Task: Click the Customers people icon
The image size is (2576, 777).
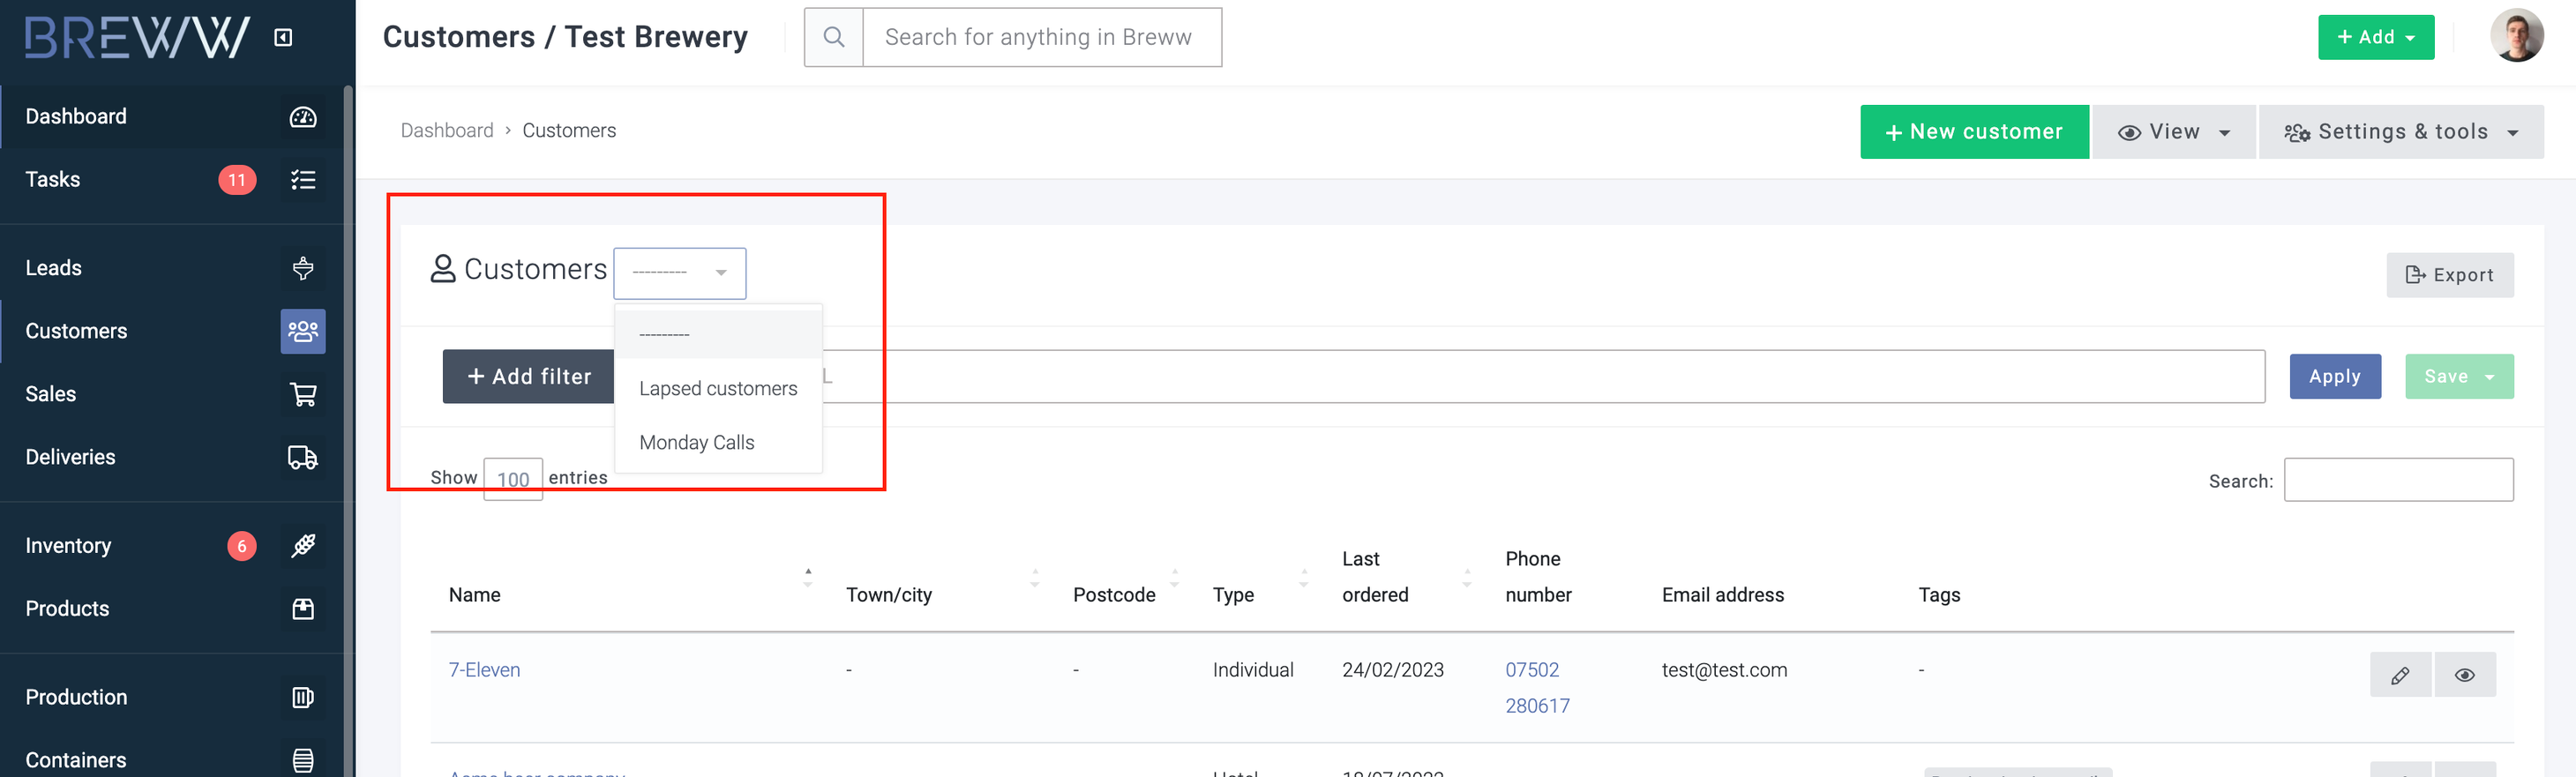Action: (x=303, y=331)
